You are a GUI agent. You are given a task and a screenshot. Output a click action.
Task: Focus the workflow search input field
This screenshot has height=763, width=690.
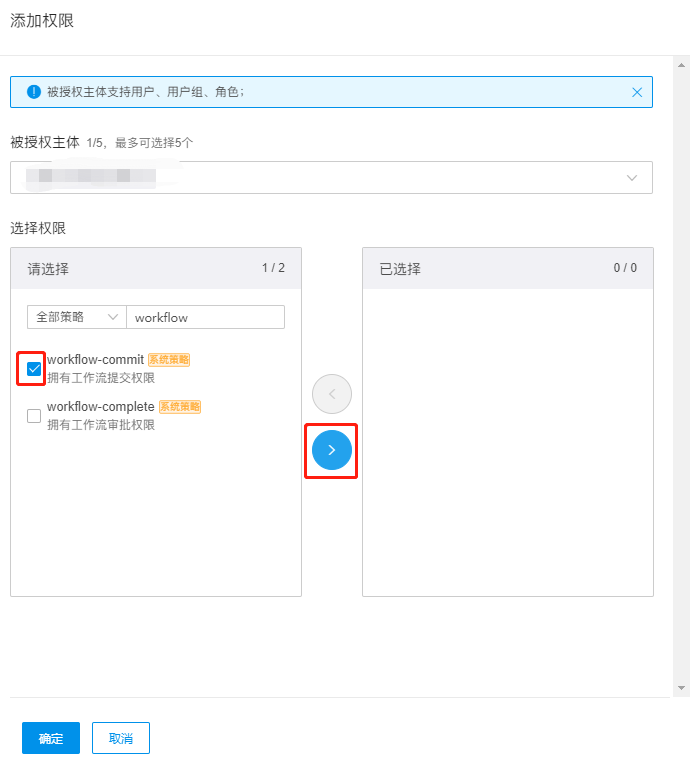point(205,317)
